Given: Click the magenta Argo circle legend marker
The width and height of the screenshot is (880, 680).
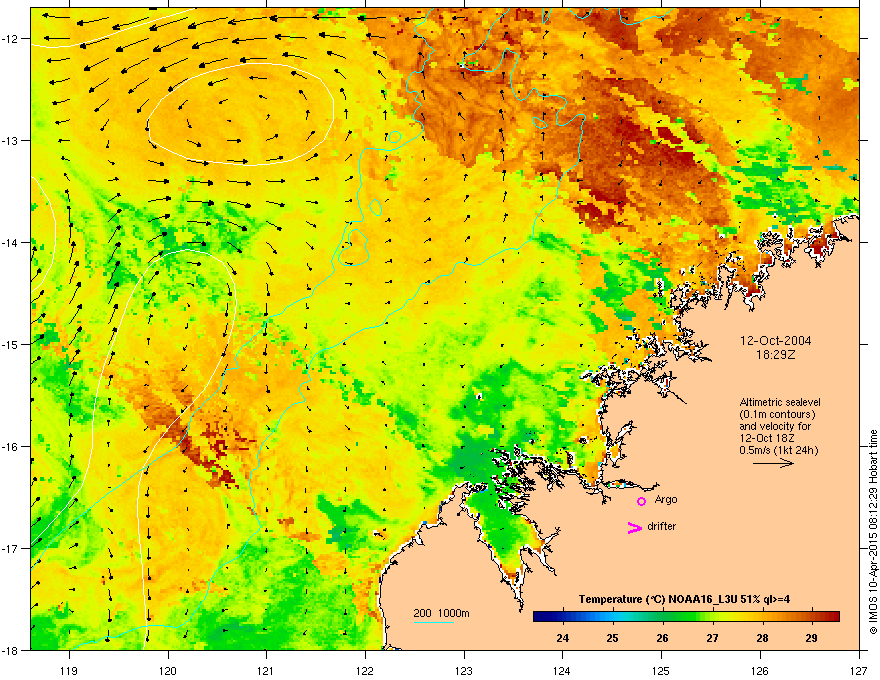Looking at the screenshot, I should 641,501.
